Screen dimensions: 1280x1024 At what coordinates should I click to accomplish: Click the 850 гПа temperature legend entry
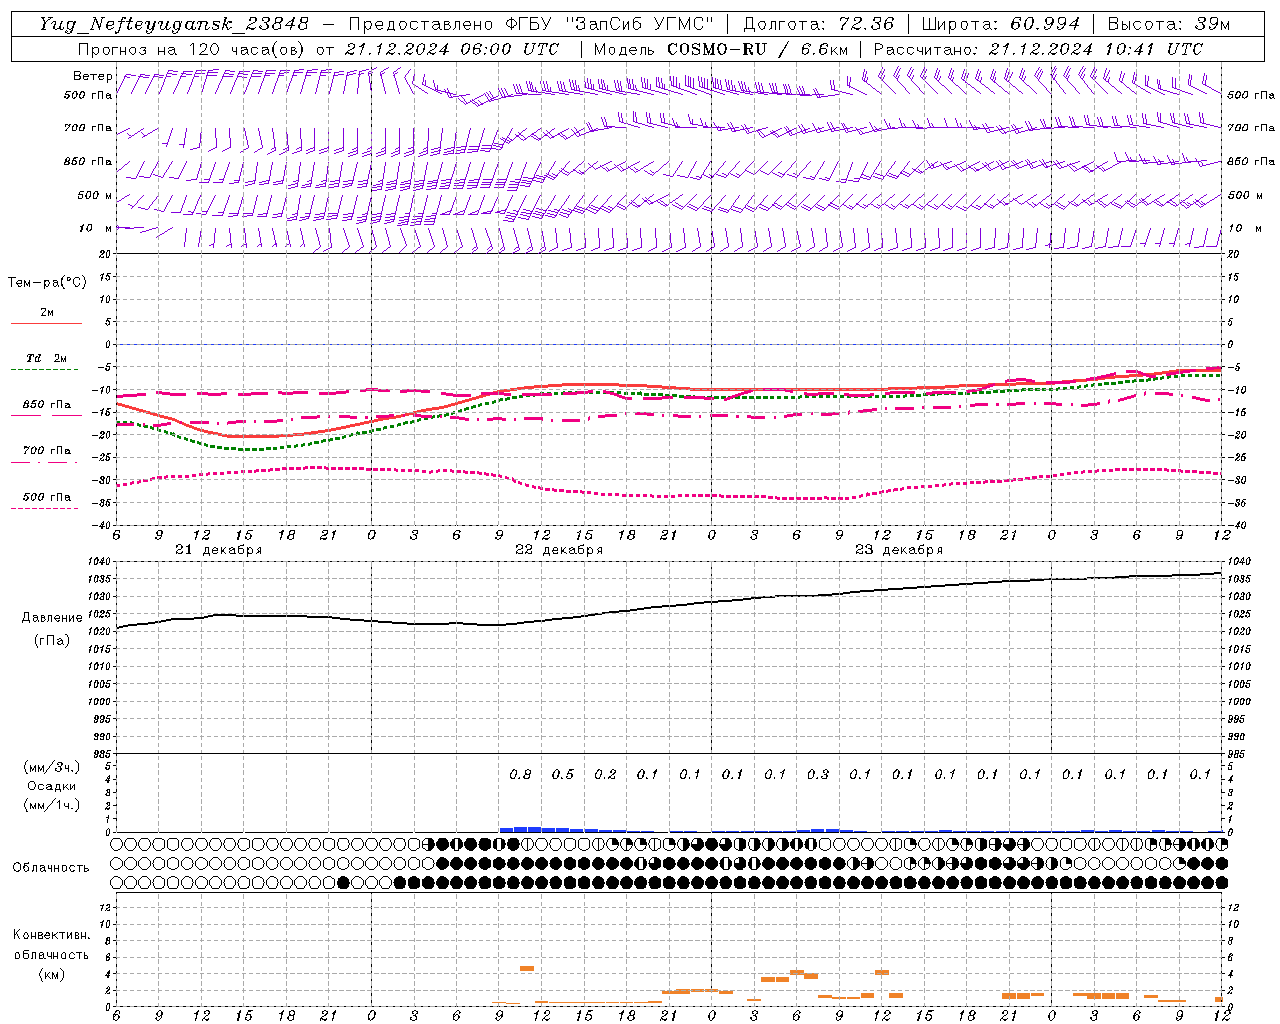(46, 405)
